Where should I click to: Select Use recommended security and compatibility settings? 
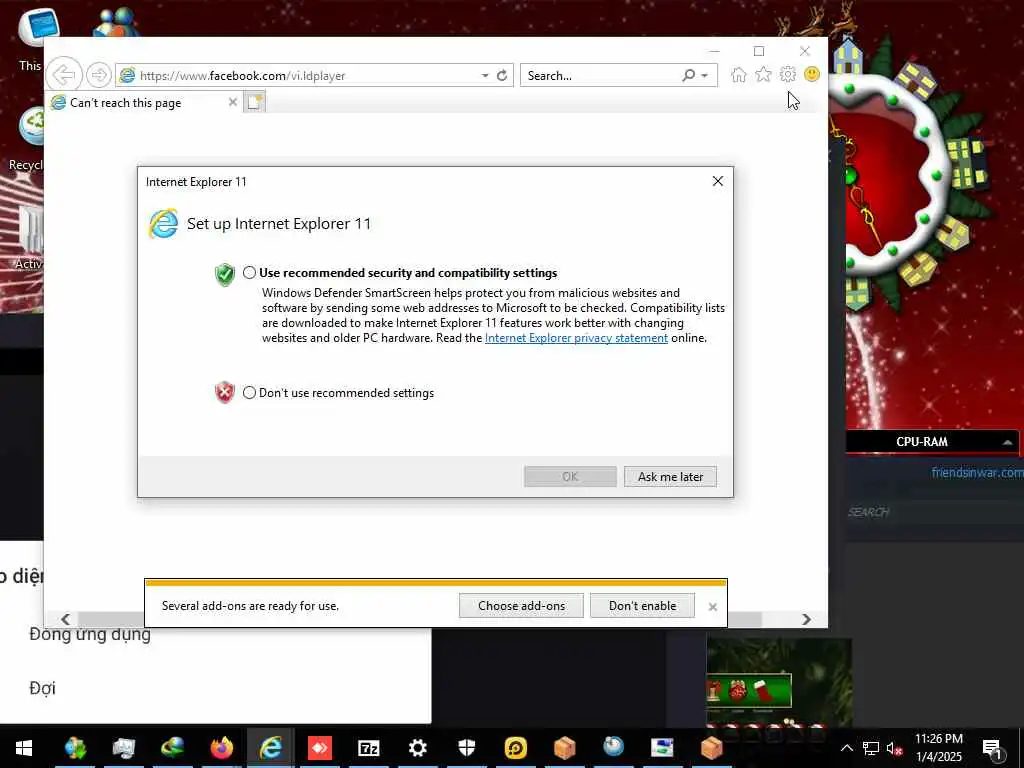[249, 273]
